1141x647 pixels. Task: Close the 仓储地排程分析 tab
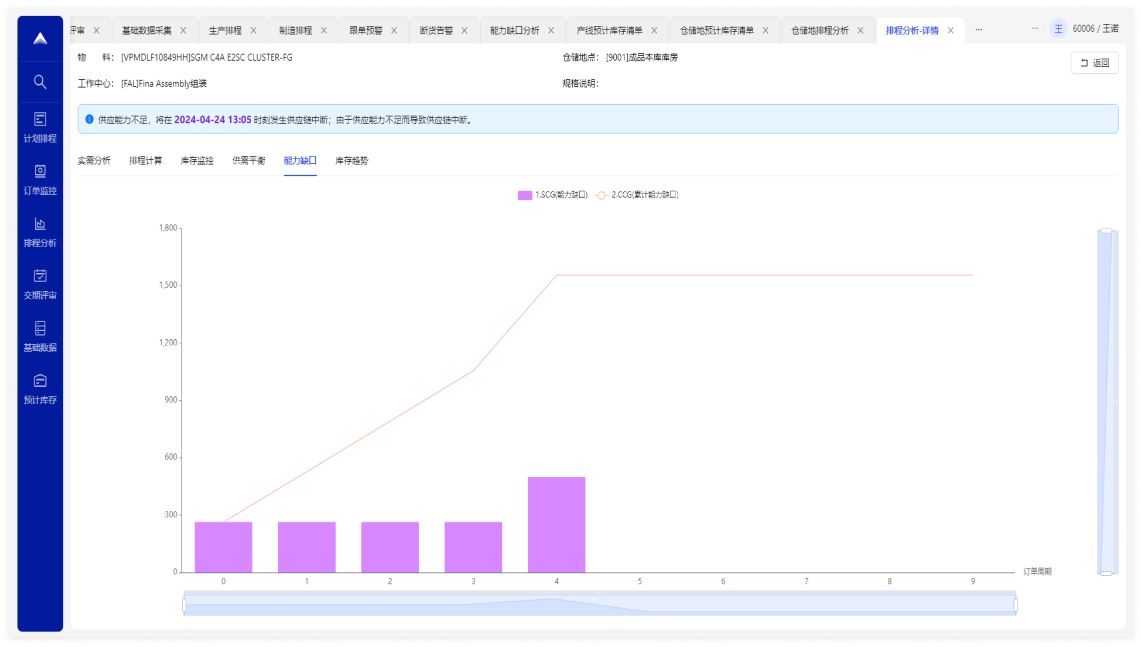coord(860,31)
